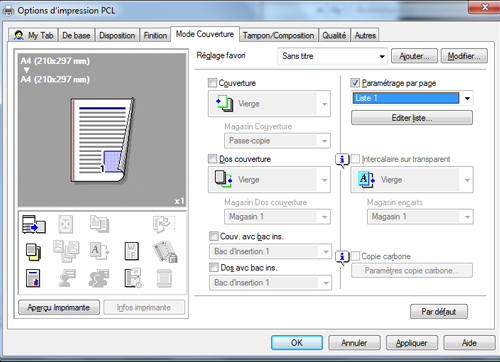Click the Infos imprimante button
This screenshot has height=362, width=500.
tap(144, 307)
